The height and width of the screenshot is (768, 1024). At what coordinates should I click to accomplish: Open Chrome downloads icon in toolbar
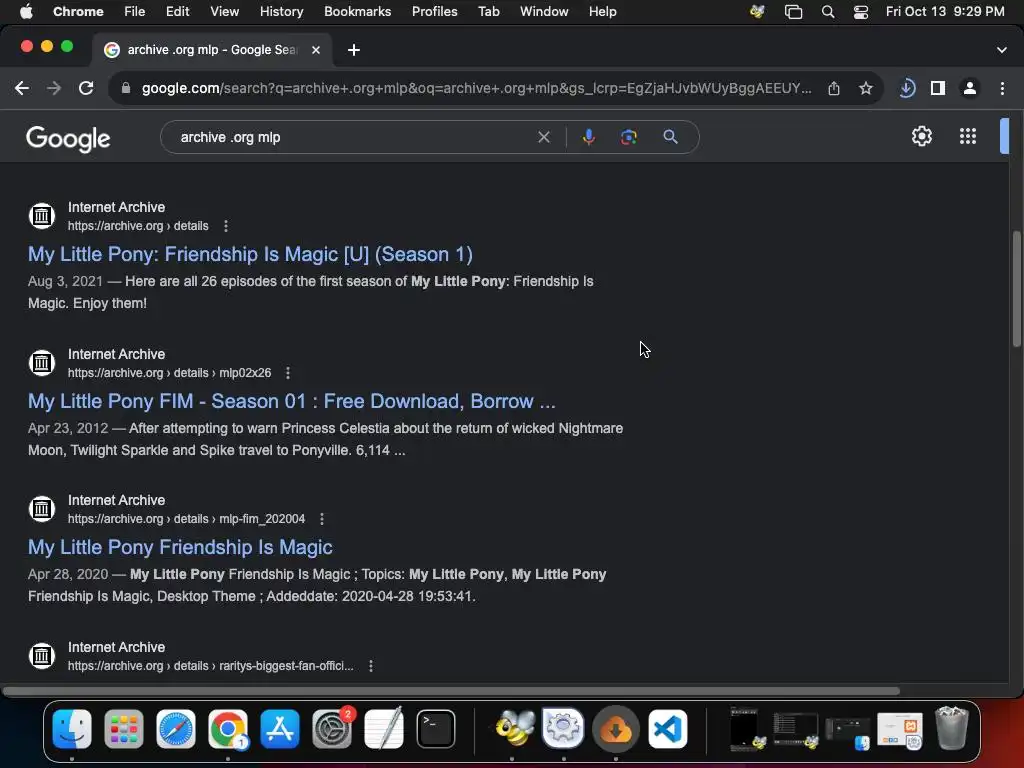(907, 88)
